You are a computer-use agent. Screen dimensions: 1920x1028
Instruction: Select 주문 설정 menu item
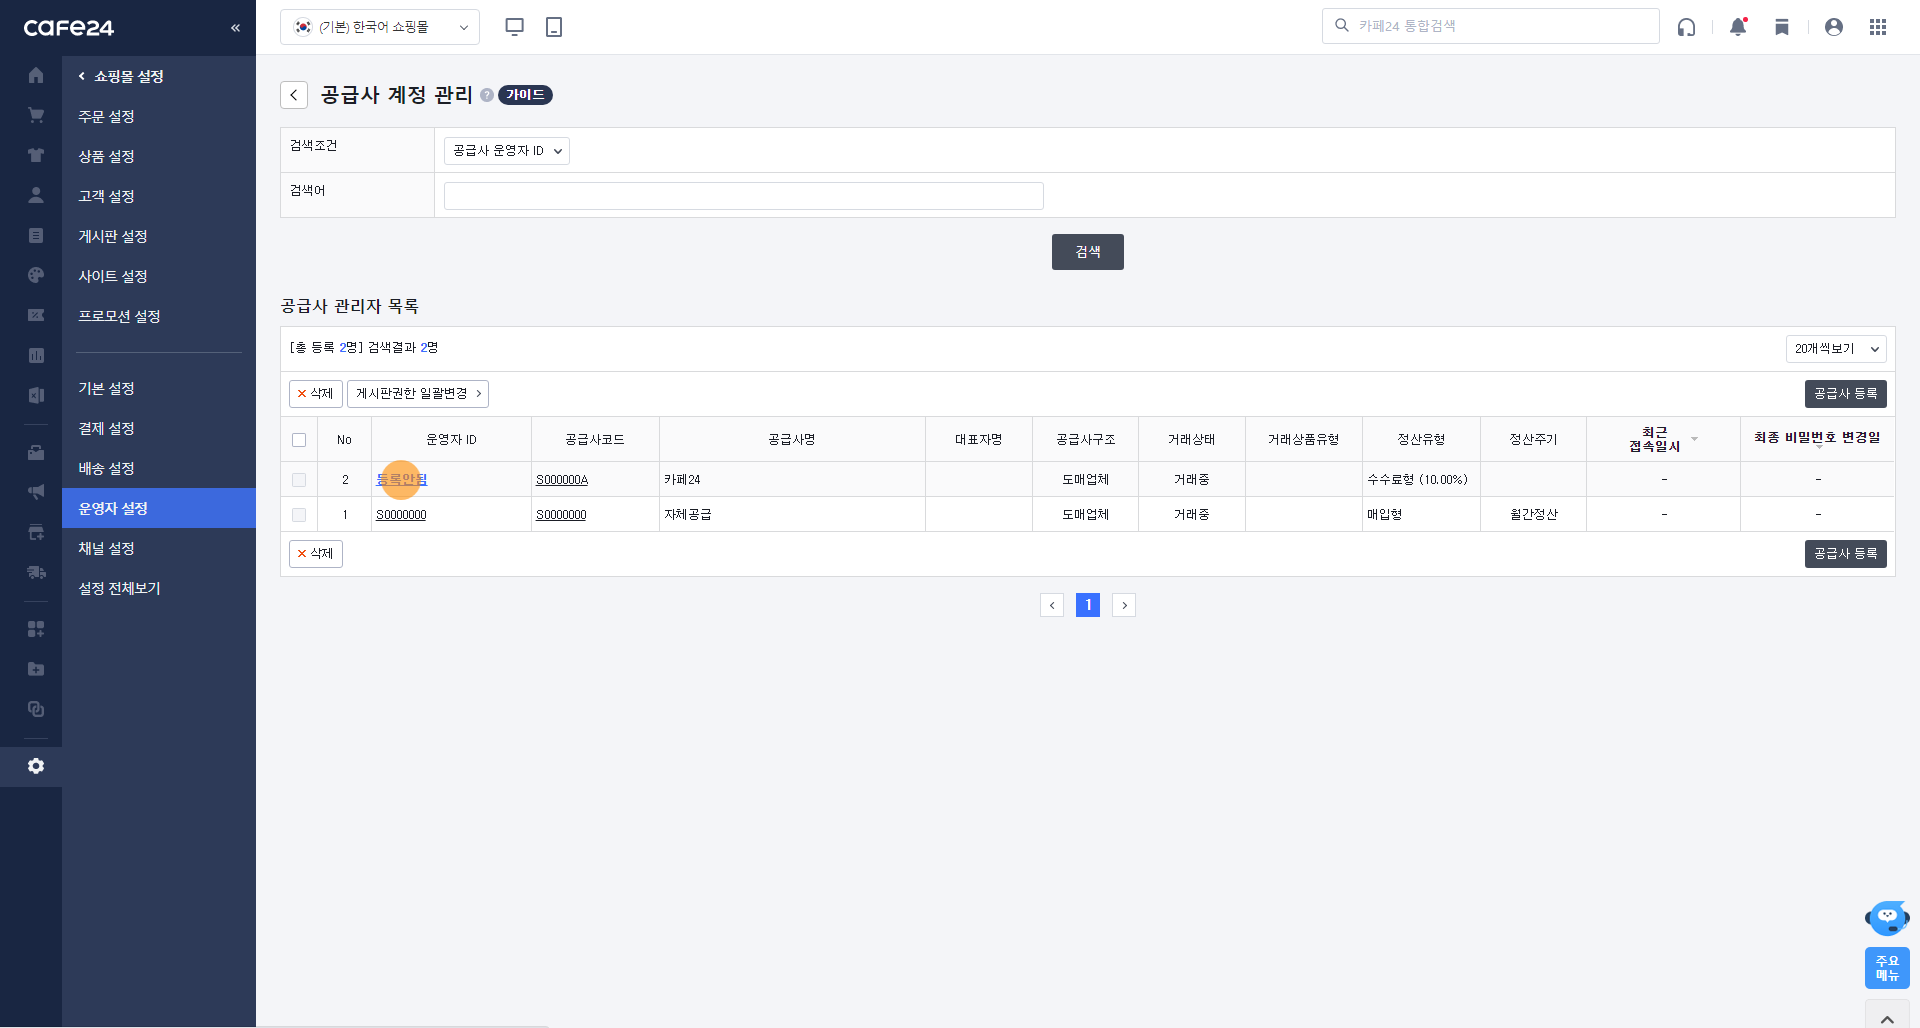(107, 116)
